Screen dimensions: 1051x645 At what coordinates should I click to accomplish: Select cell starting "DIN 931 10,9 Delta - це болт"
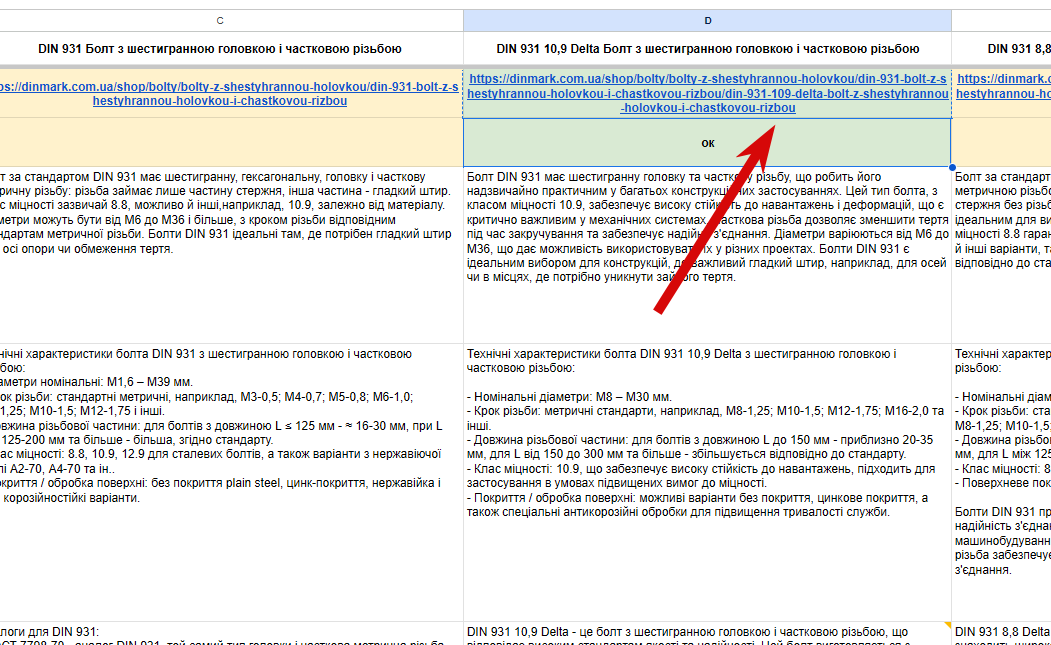707,634
